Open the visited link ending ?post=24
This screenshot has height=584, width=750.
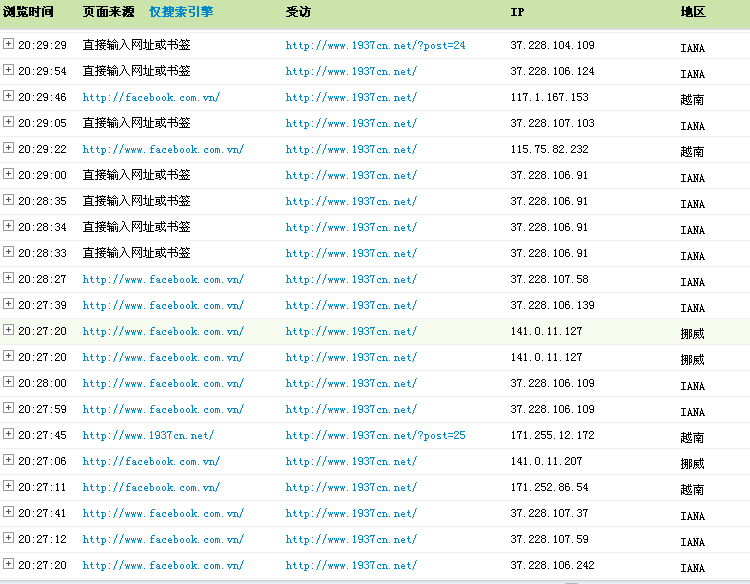[375, 46]
